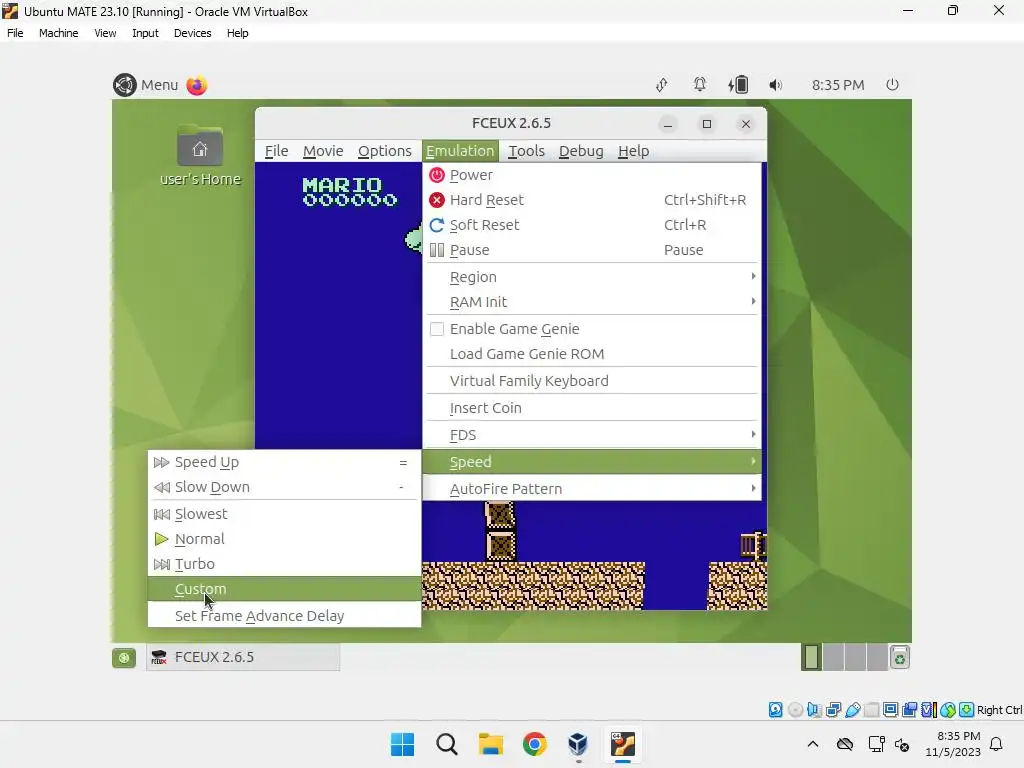1024x768 pixels.
Task: Open VirtualBox Input menu
Action: (x=145, y=33)
